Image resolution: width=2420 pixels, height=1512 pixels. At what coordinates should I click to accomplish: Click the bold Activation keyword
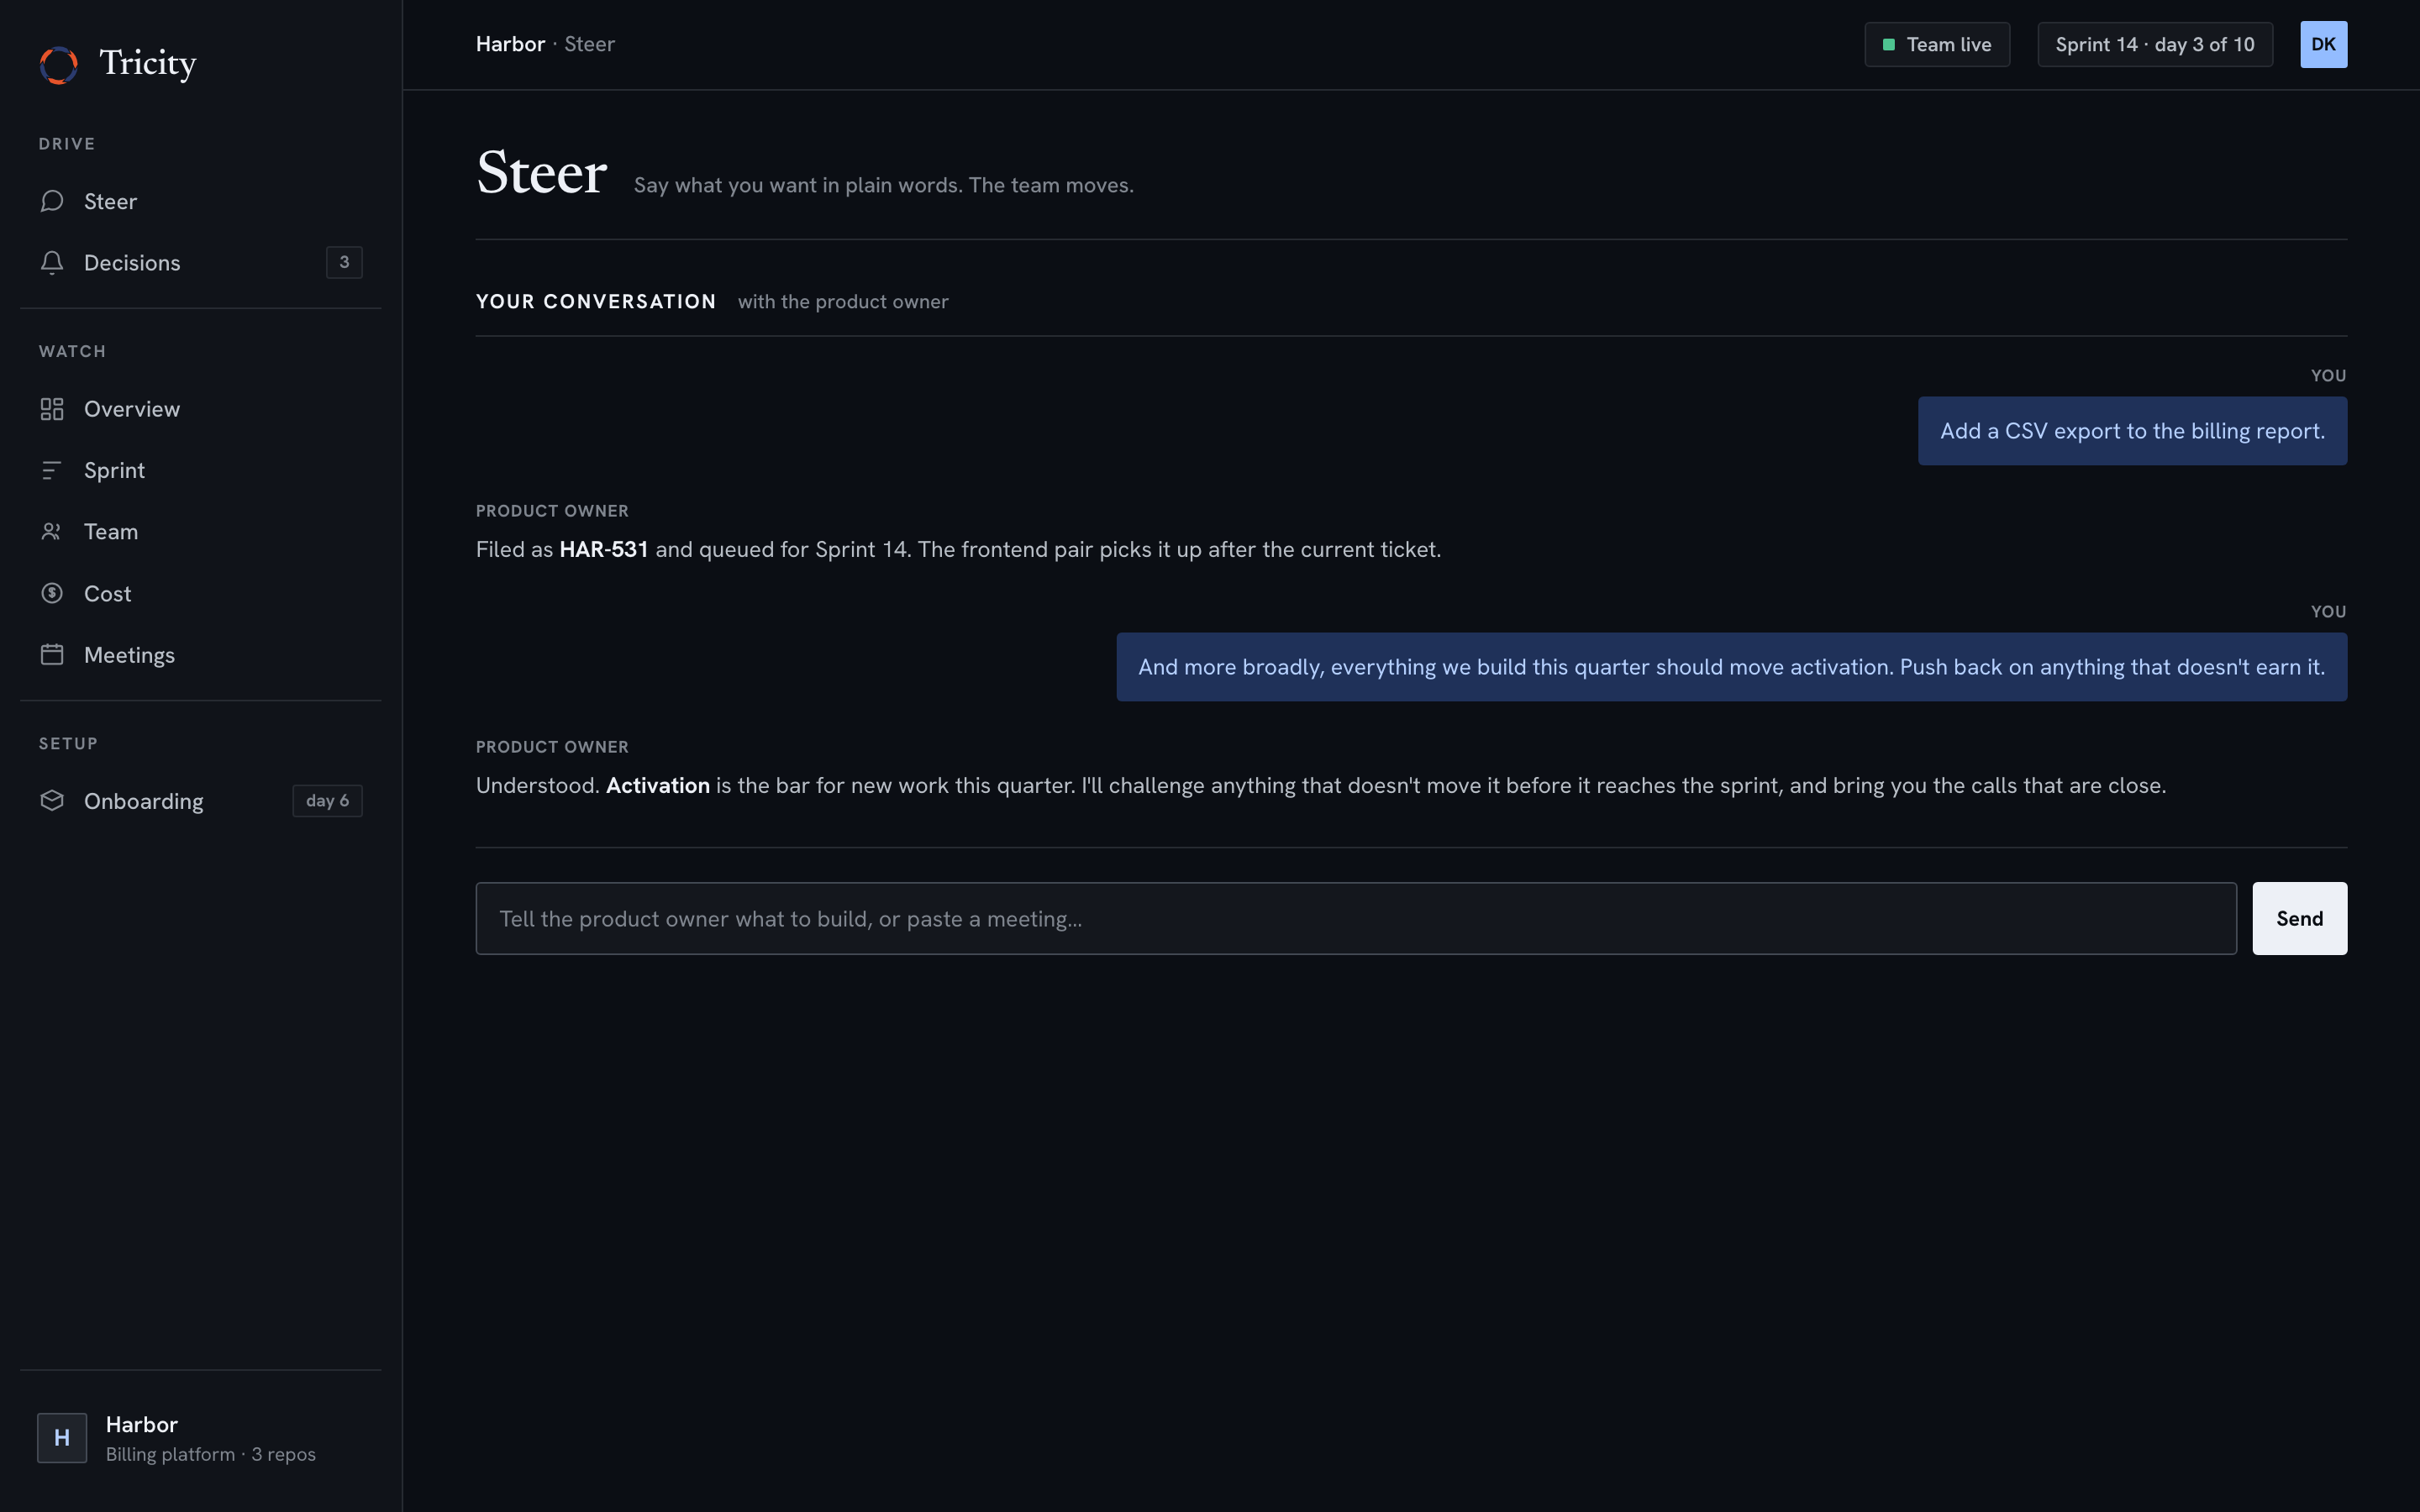[658, 785]
